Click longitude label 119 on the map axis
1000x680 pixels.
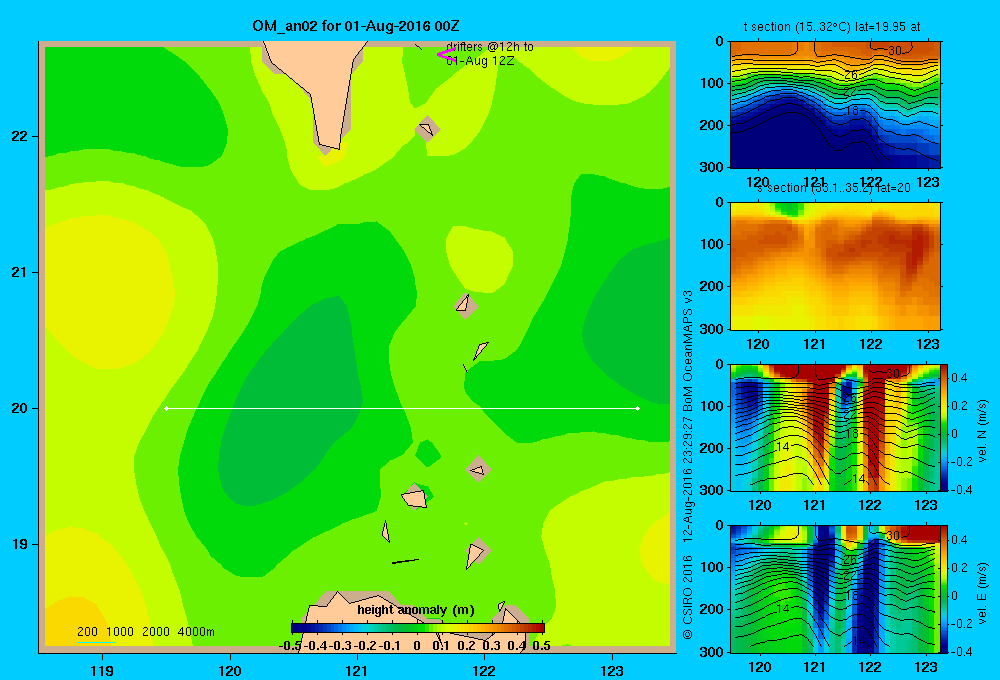click(102, 670)
